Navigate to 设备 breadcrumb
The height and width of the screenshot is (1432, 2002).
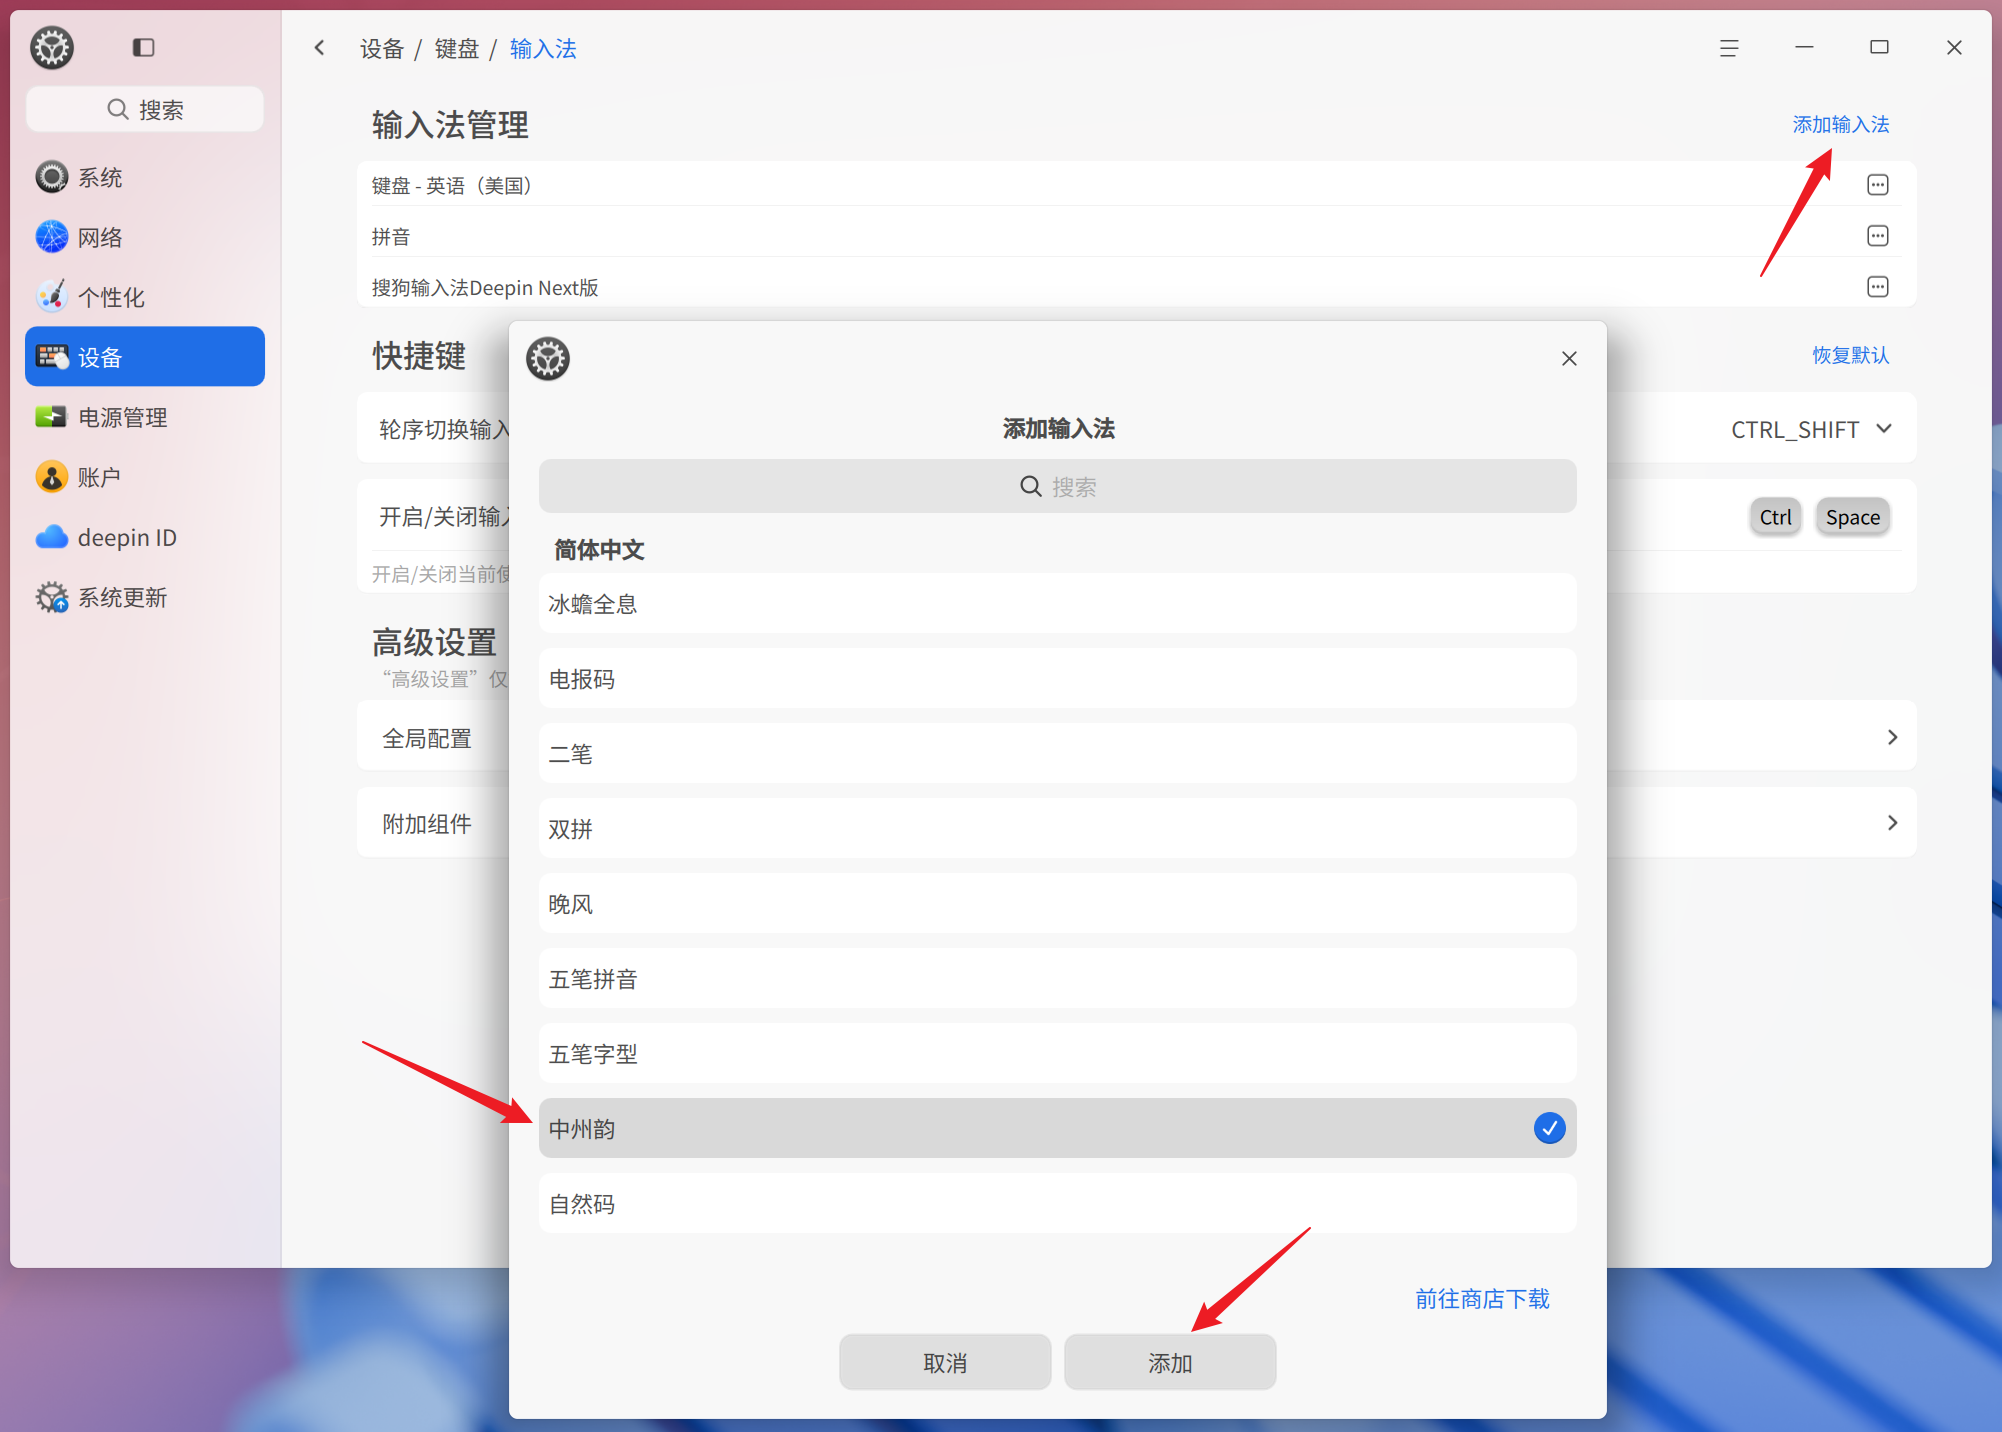[x=382, y=49]
